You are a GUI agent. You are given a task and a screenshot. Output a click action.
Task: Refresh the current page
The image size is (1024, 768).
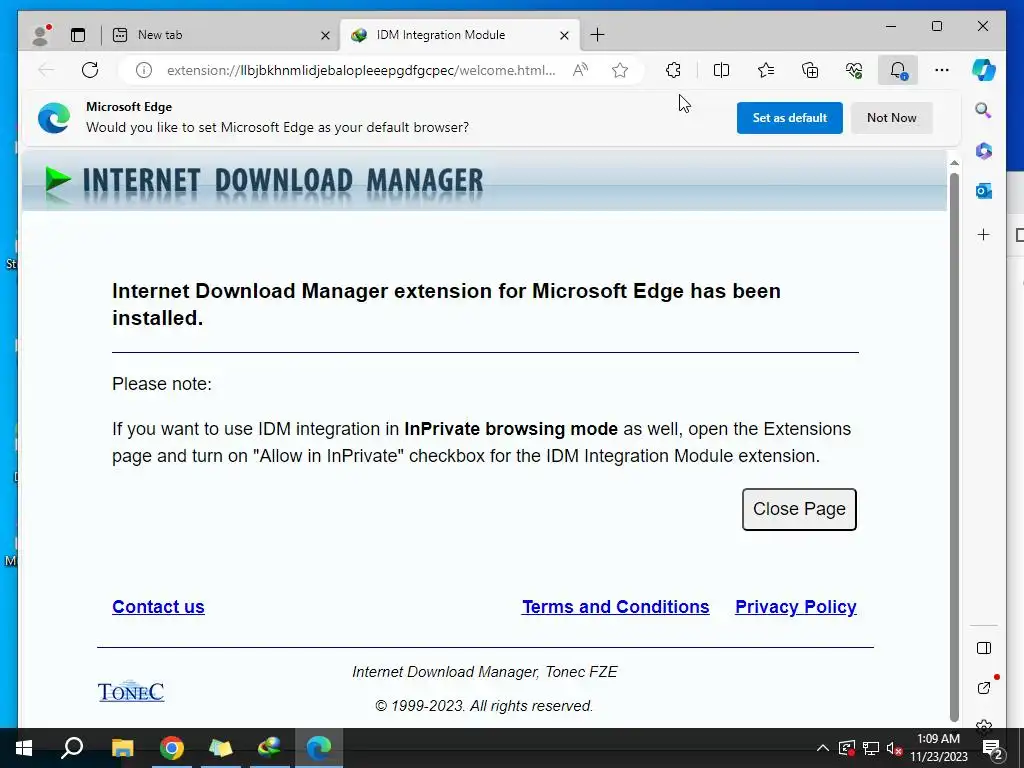(x=90, y=70)
